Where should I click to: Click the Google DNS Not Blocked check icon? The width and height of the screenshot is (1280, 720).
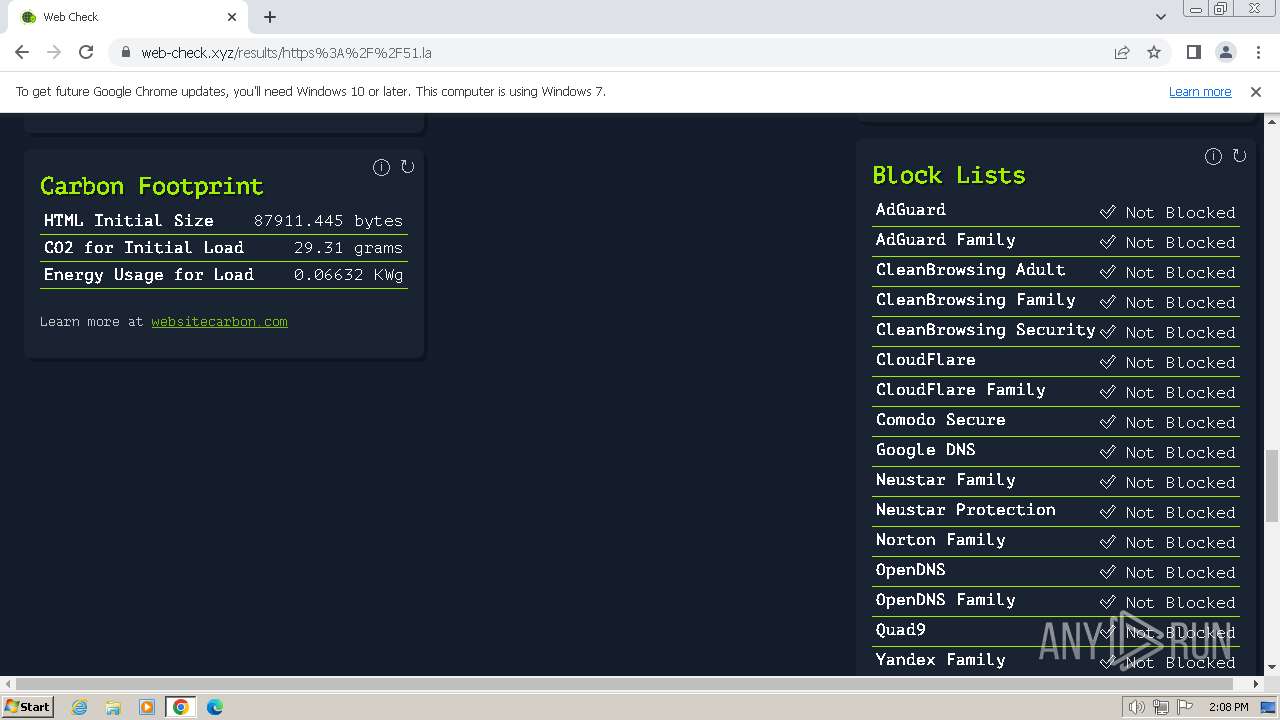tap(1107, 452)
